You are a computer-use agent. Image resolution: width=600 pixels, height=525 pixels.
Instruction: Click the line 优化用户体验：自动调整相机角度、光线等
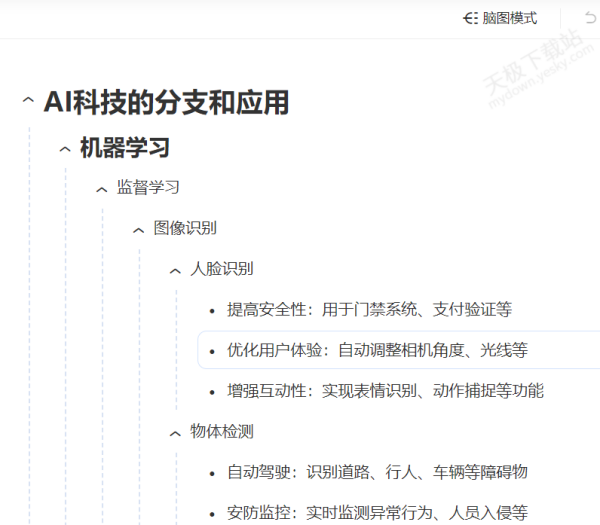point(377,350)
